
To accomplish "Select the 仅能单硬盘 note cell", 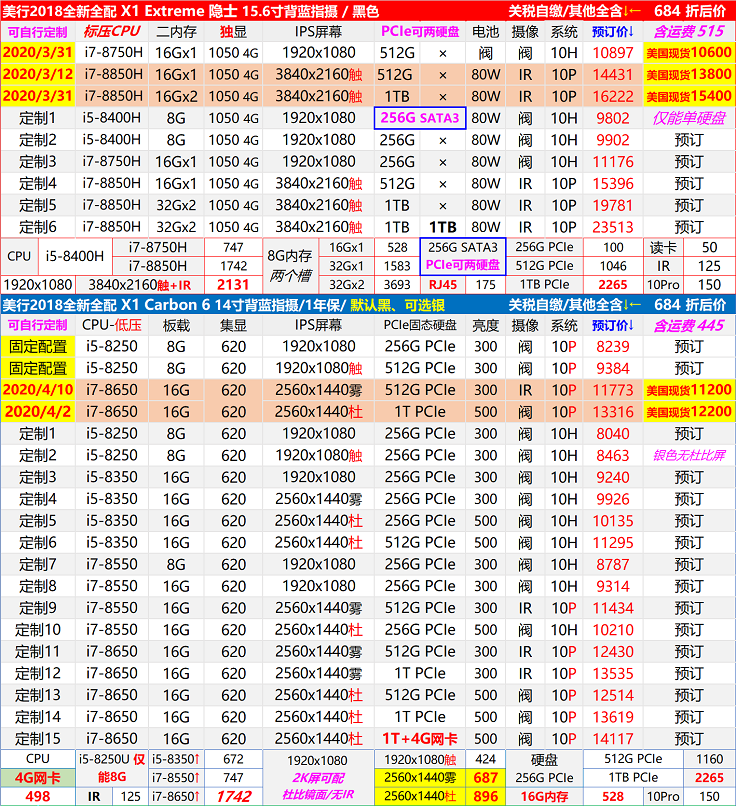I will coord(688,118).
